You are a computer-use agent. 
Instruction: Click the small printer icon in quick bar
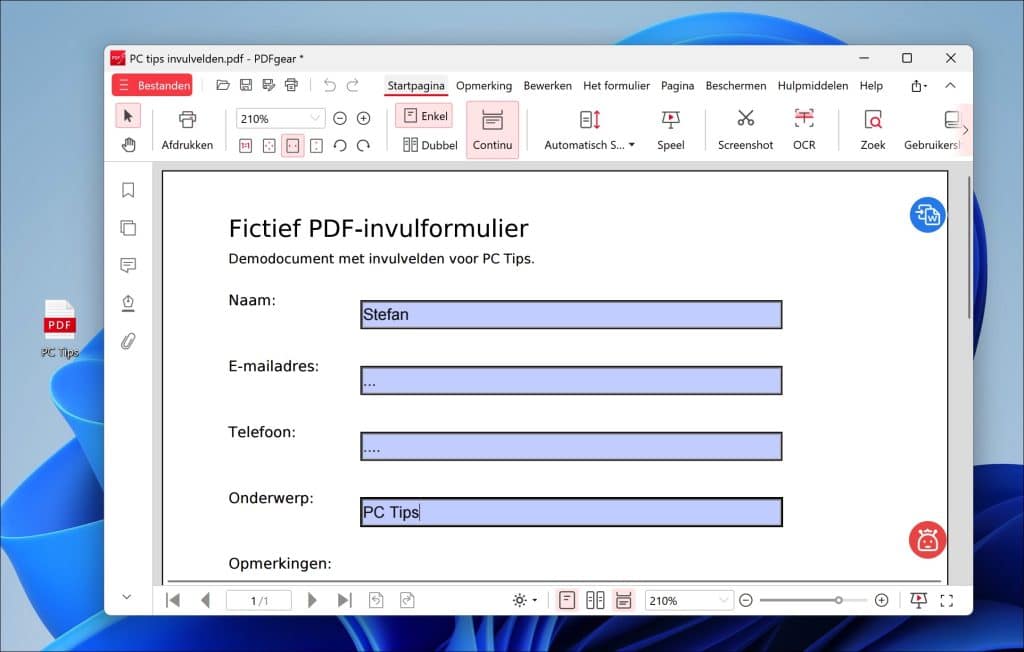click(x=291, y=85)
